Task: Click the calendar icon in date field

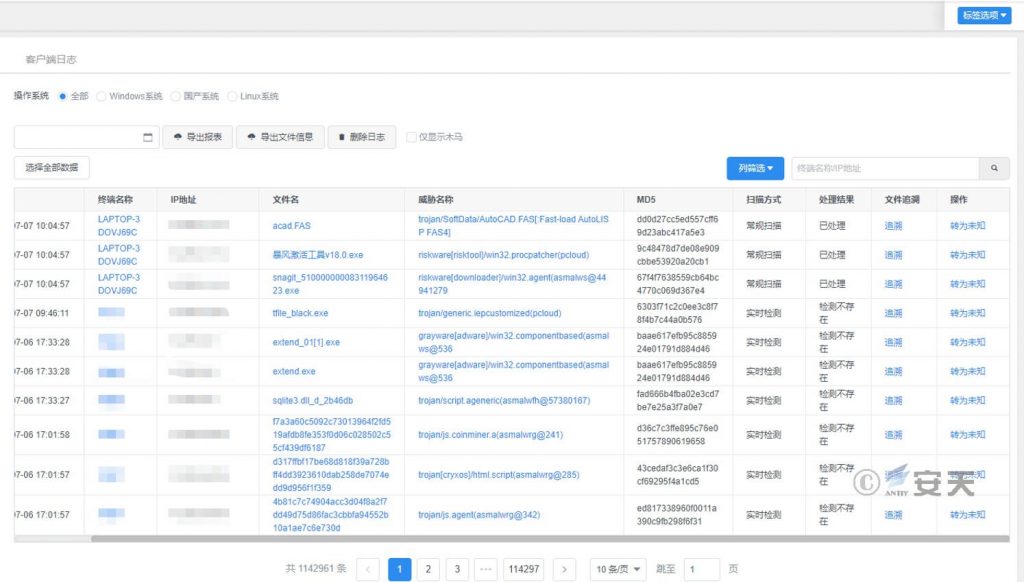Action: [148, 137]
